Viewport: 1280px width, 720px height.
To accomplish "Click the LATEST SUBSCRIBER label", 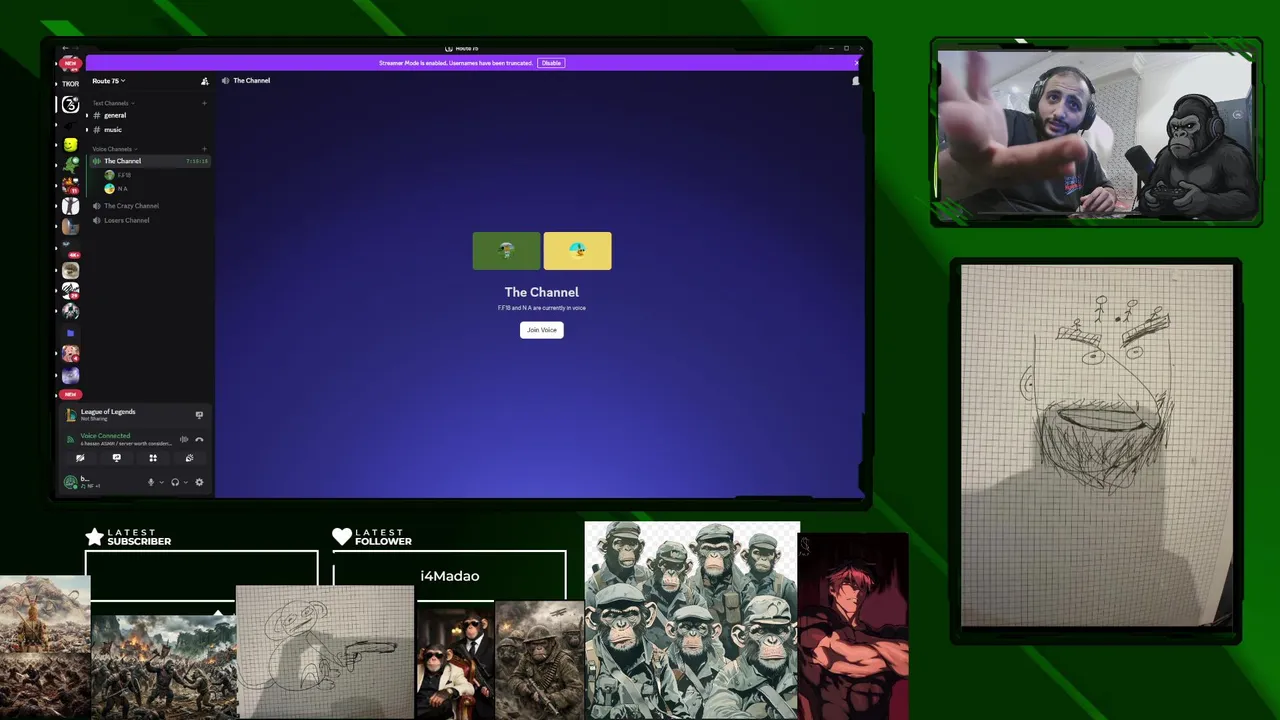I will [139, 537].
